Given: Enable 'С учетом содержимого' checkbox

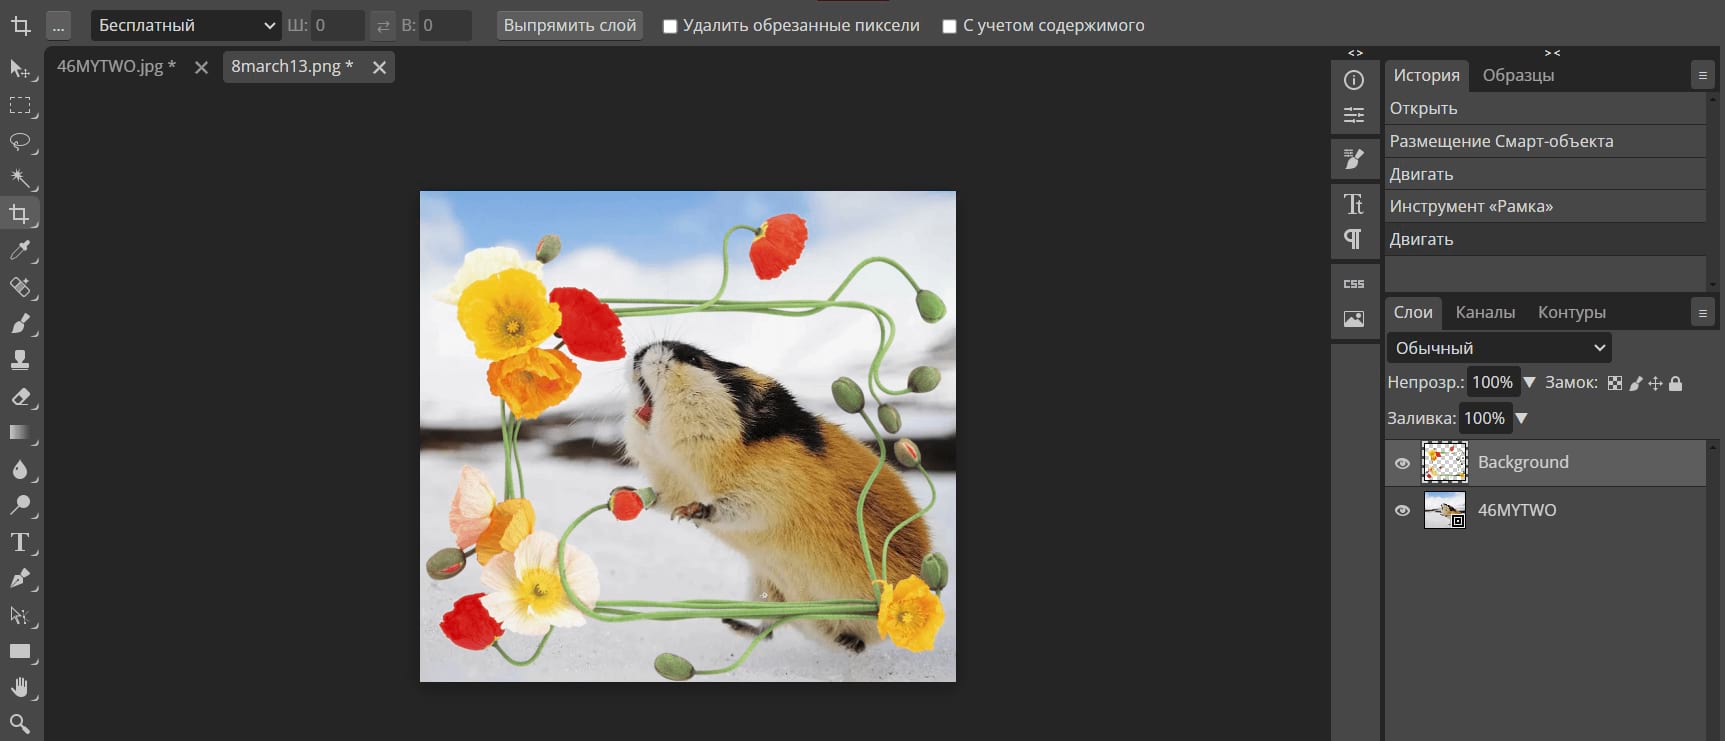Looking at the screenshot, I should coord(950,26).
